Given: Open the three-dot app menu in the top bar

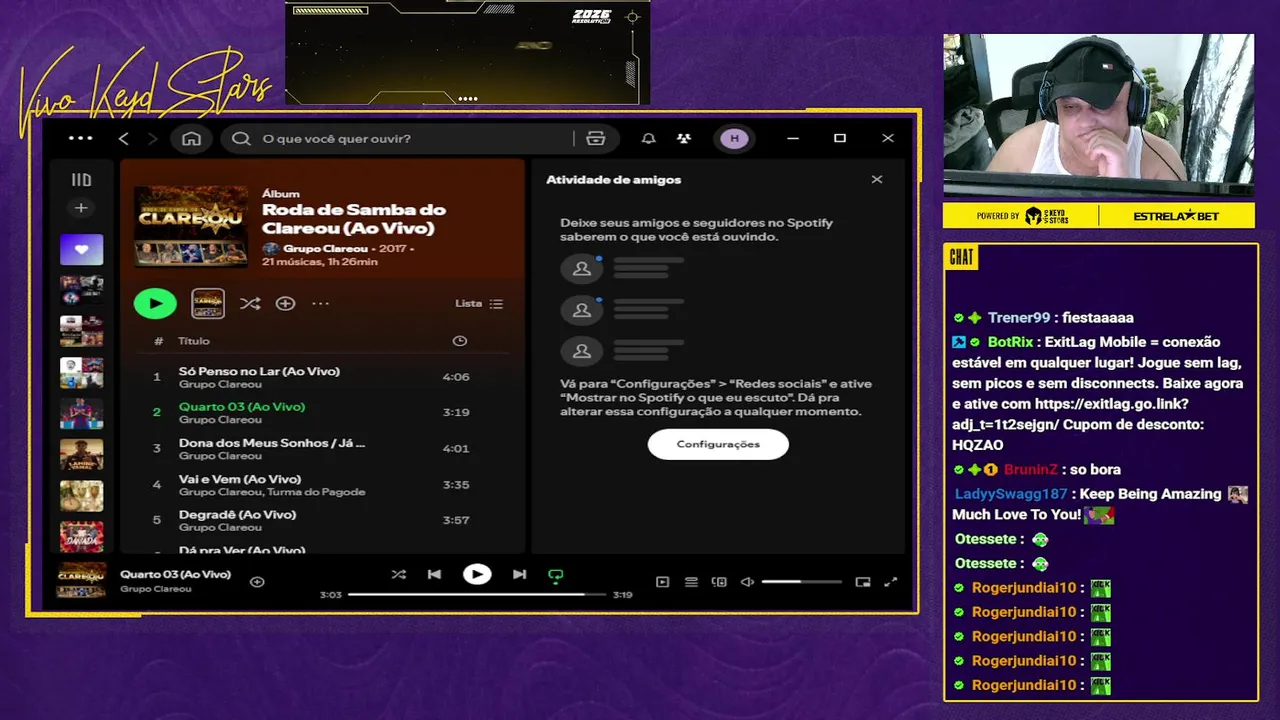Looking at the screenshot, I should [x=80, y=138].
